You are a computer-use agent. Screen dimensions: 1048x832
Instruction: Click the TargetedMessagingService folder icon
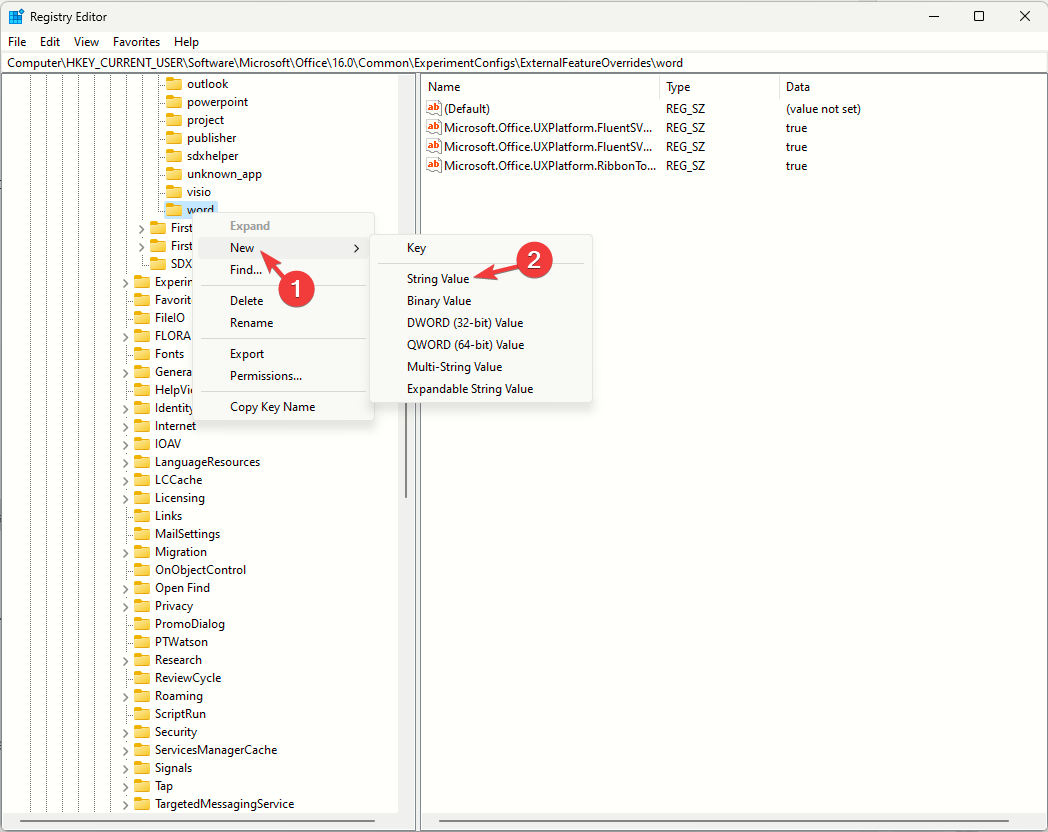(x=142, y=804)
